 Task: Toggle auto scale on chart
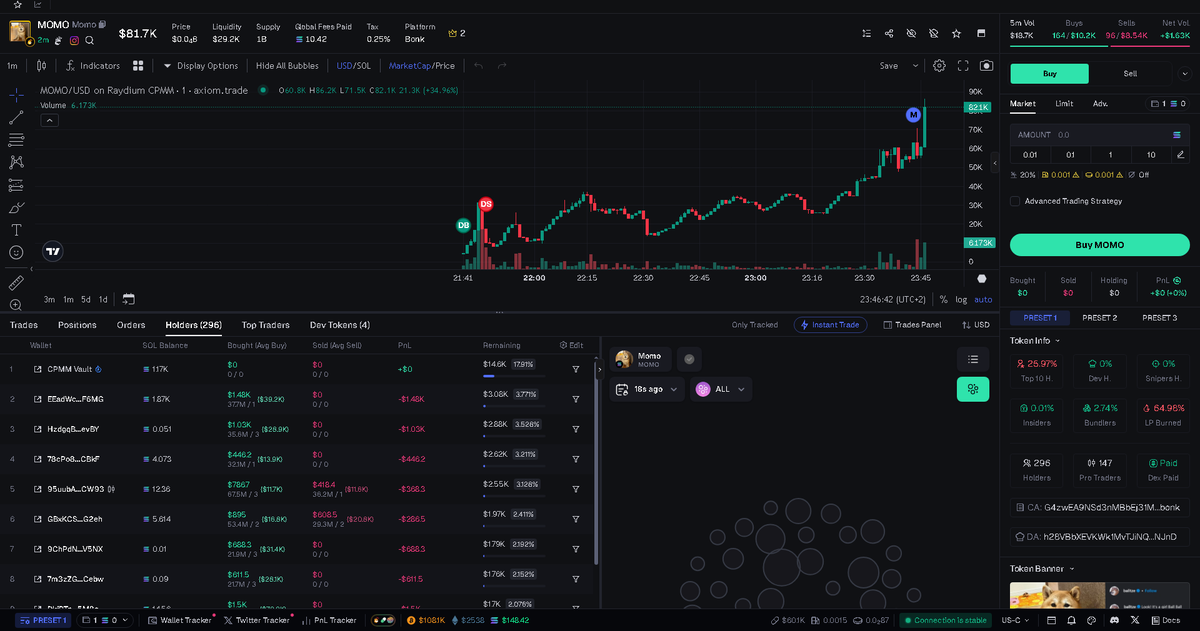[x=984, y=299]
